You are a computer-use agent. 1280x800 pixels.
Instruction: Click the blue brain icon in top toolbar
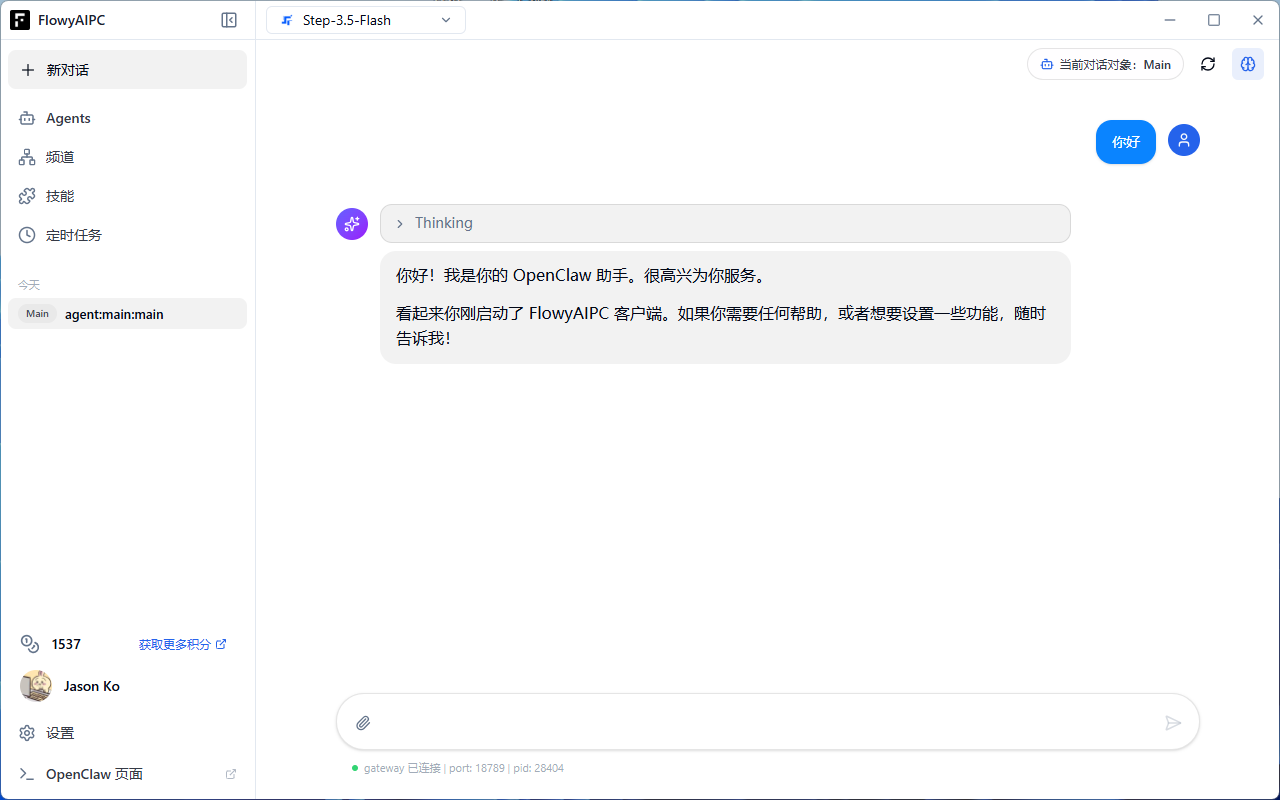(x=1247, y=64)
